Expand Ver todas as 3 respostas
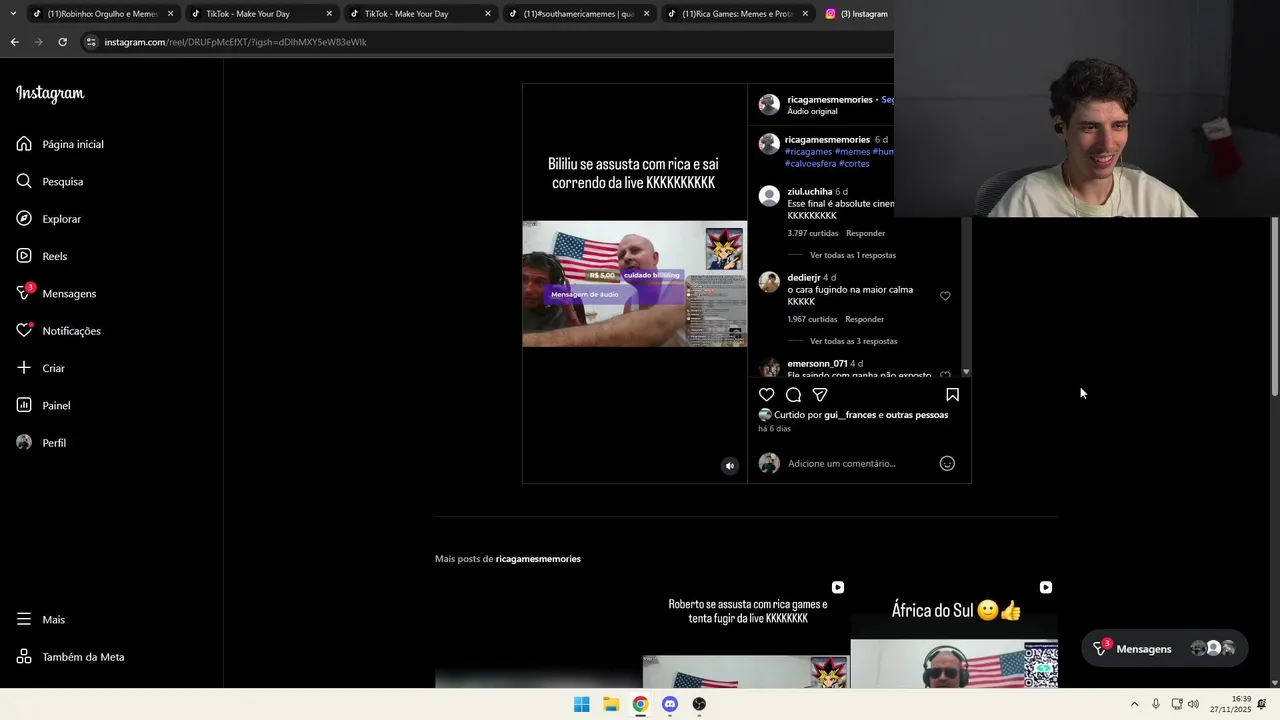 853,341
